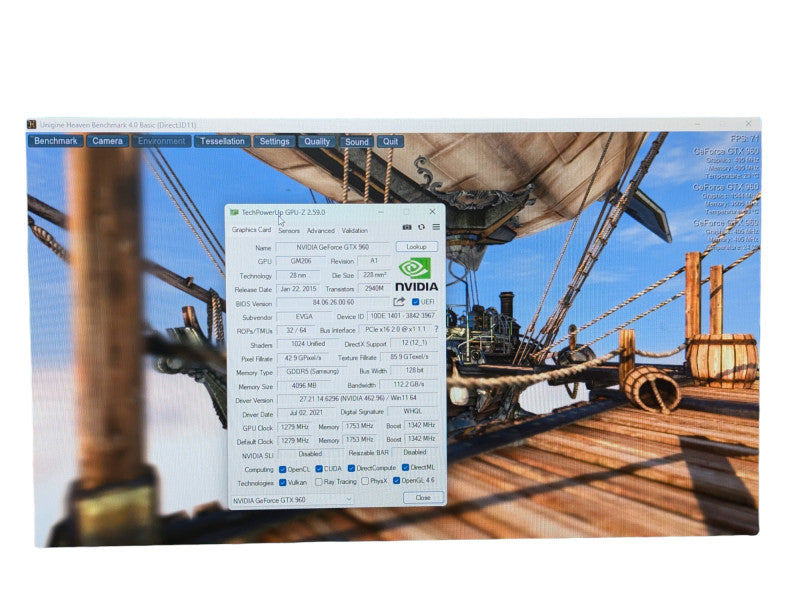The image size is (800, 602).
Task: Click the Transistors value 2940M
Action: 374,288
